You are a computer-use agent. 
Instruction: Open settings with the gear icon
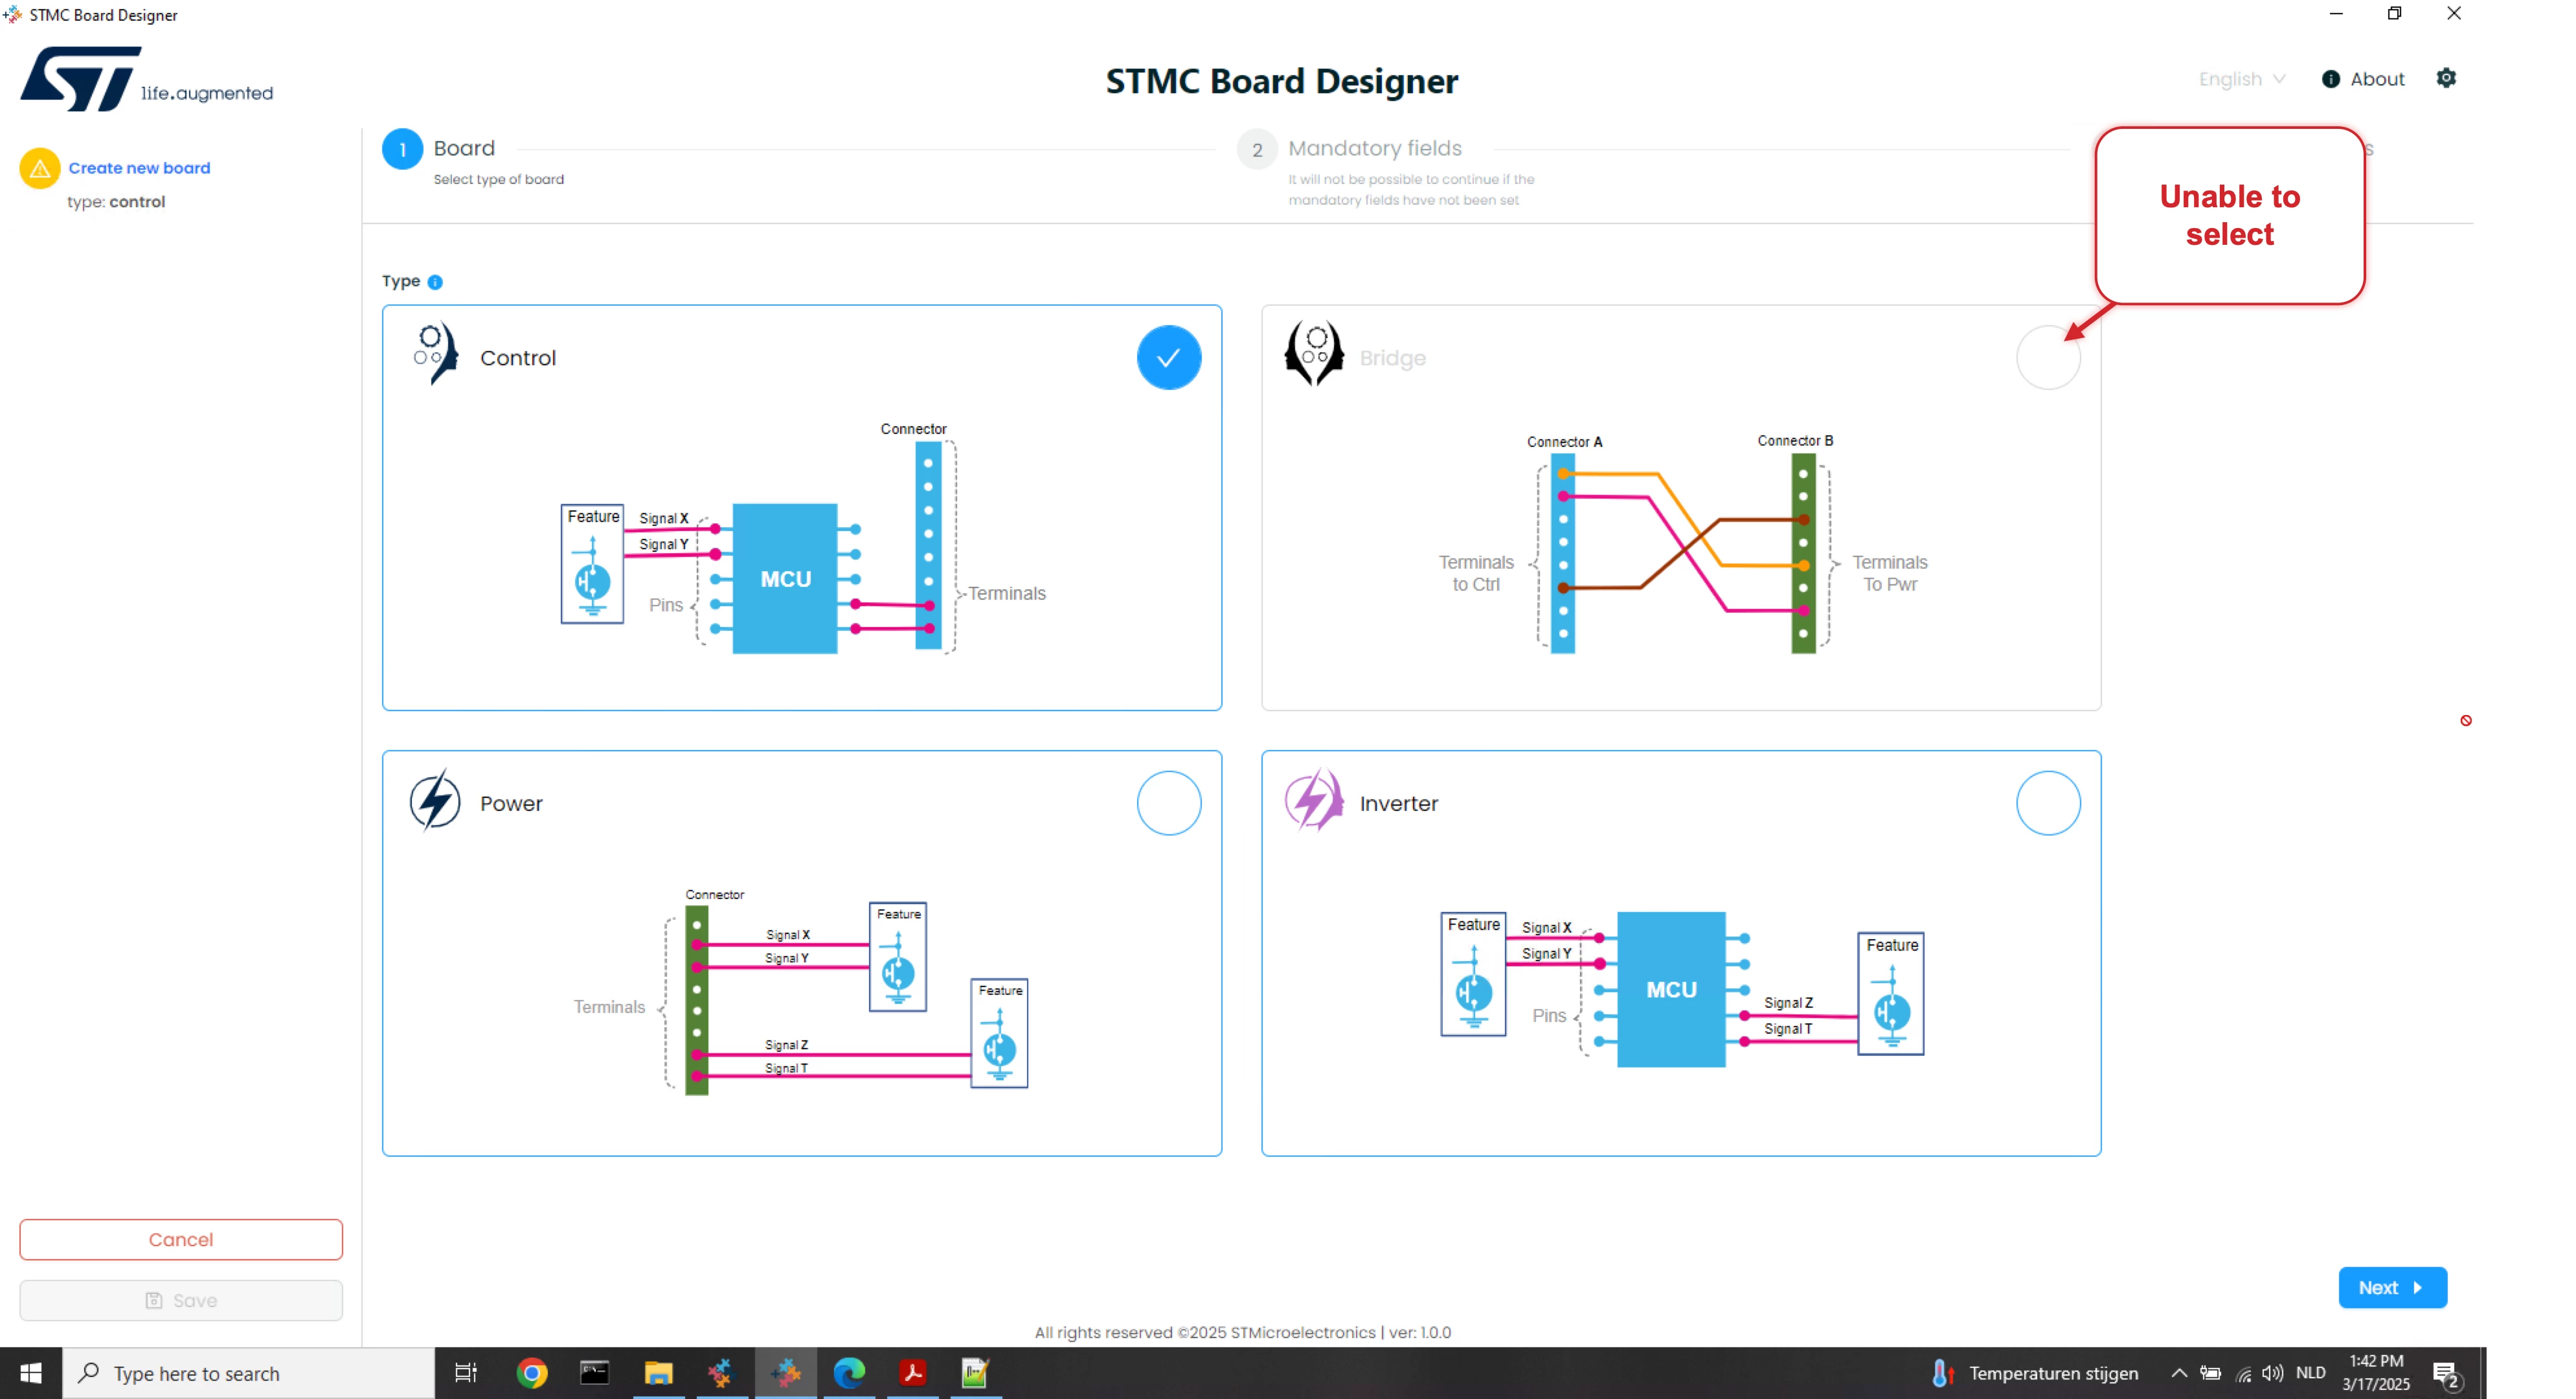point(2446,78)
